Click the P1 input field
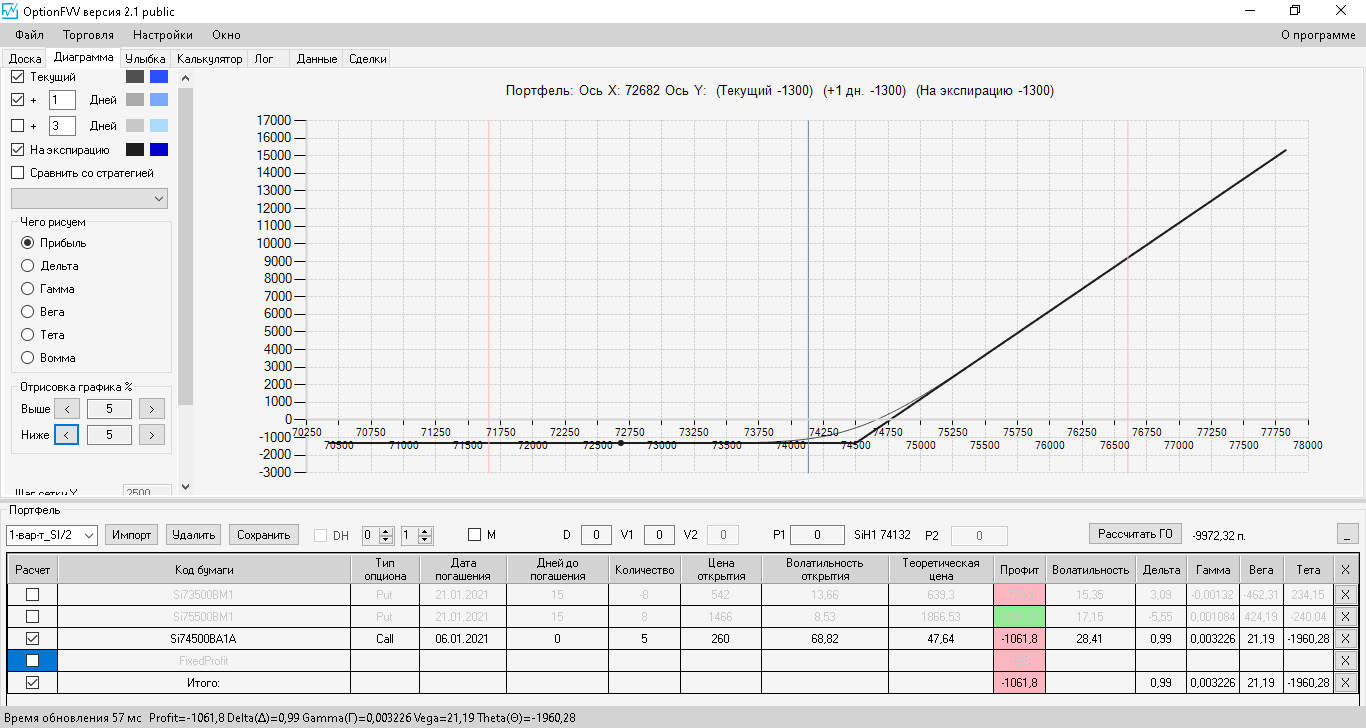The height and width of the screenshot is (728, 1366). (x=816, y=535)
